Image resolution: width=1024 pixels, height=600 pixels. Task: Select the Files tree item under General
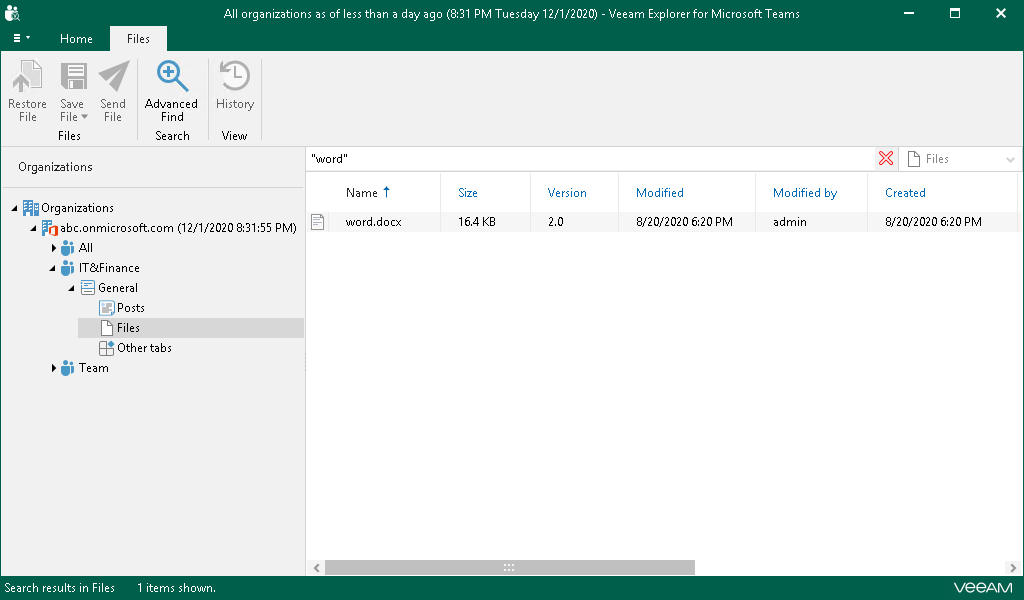(x=191, y=328)
